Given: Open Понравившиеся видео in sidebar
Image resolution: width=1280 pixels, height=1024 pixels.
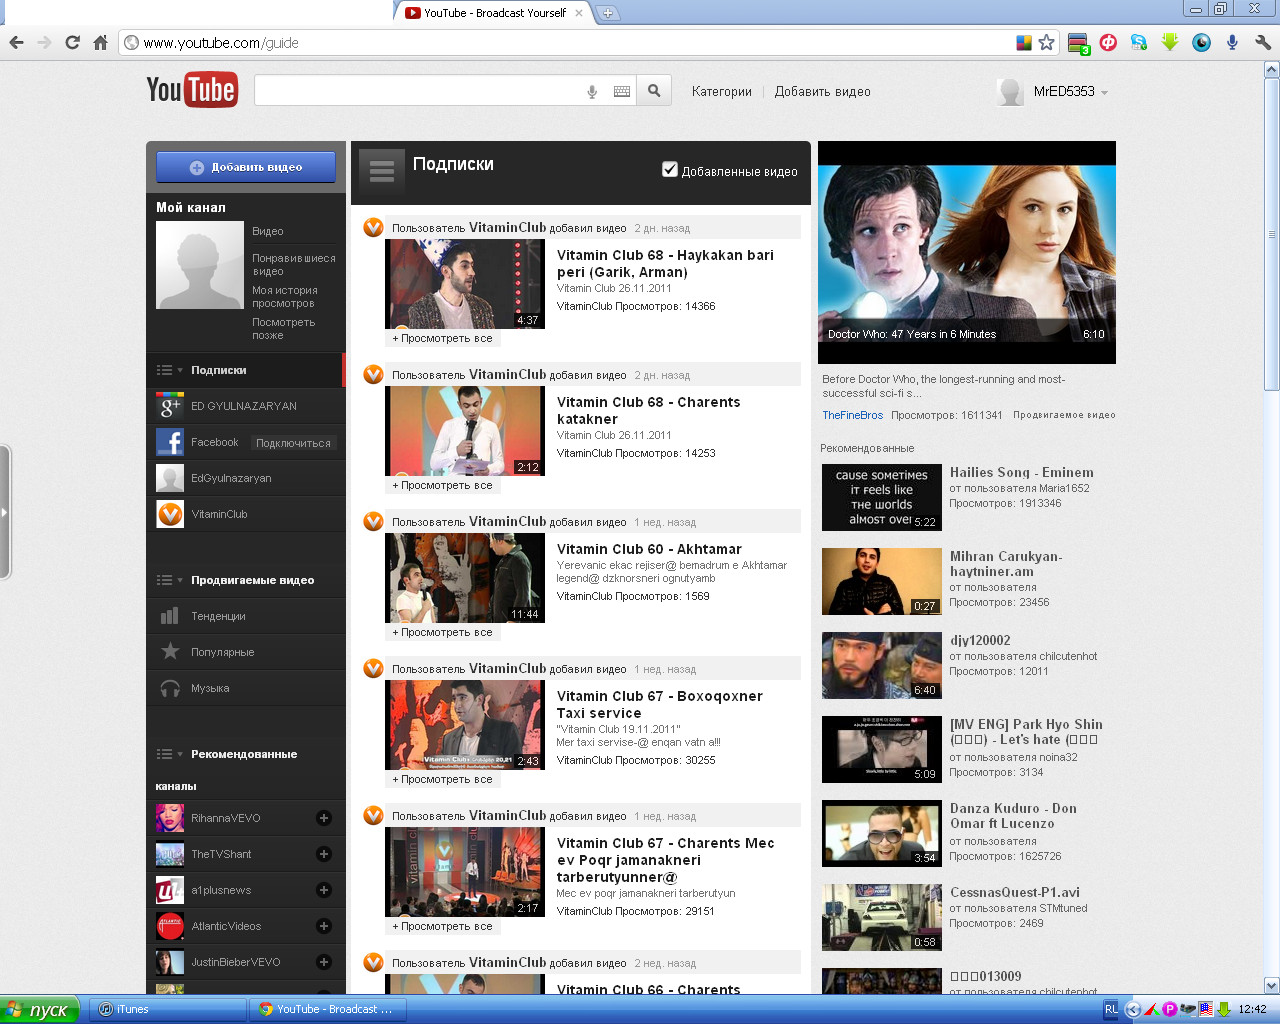Looking at the screenshot, I should pyautogui.click(x=294, y=264).
